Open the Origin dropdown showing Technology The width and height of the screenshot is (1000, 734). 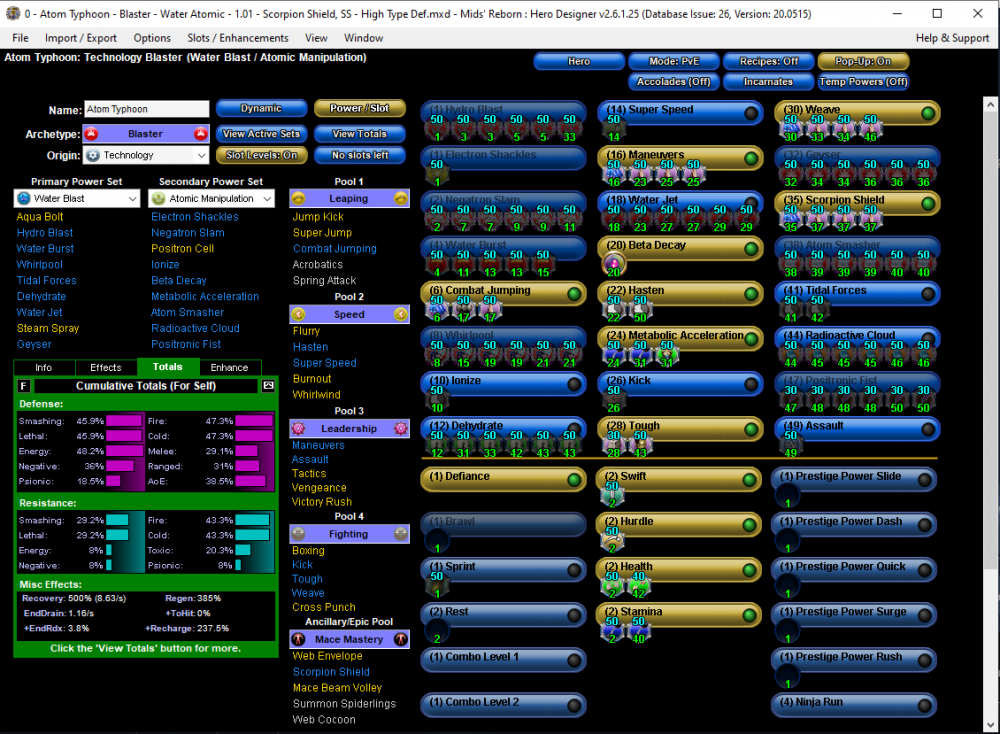click(145, 155)
